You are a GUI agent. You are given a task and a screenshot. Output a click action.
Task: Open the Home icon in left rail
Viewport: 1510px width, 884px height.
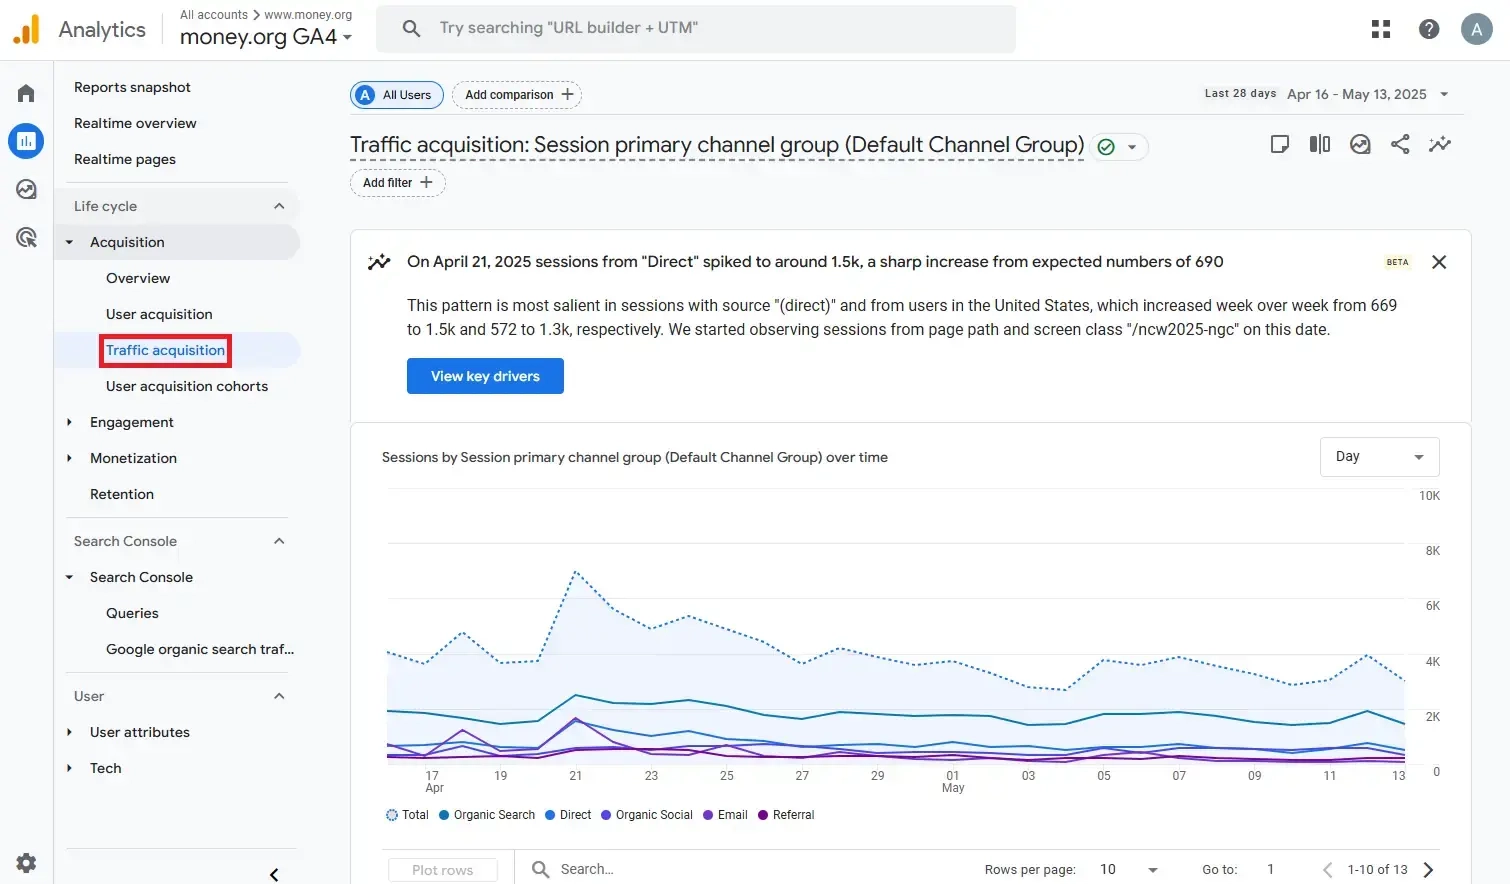pyautogui.click(x=26, y=93)
